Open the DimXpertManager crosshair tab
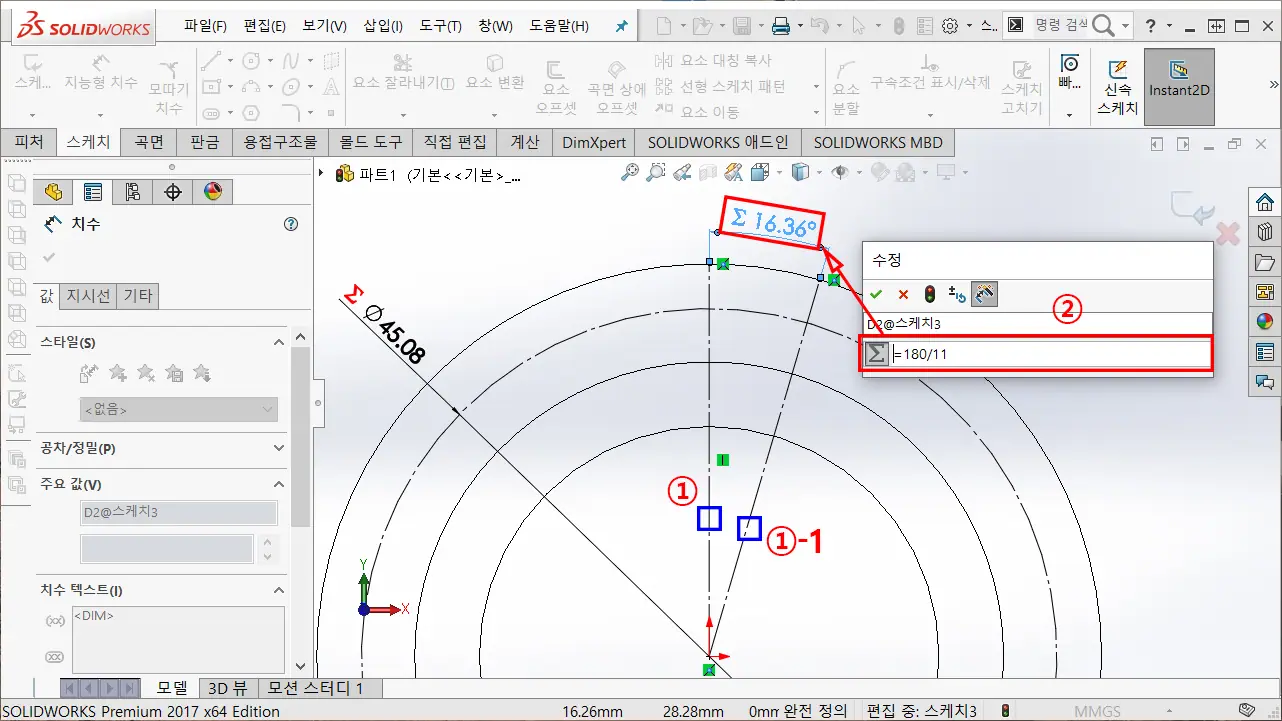The width and height of the screenshot is (1282, 721). [x=173, y=192]
